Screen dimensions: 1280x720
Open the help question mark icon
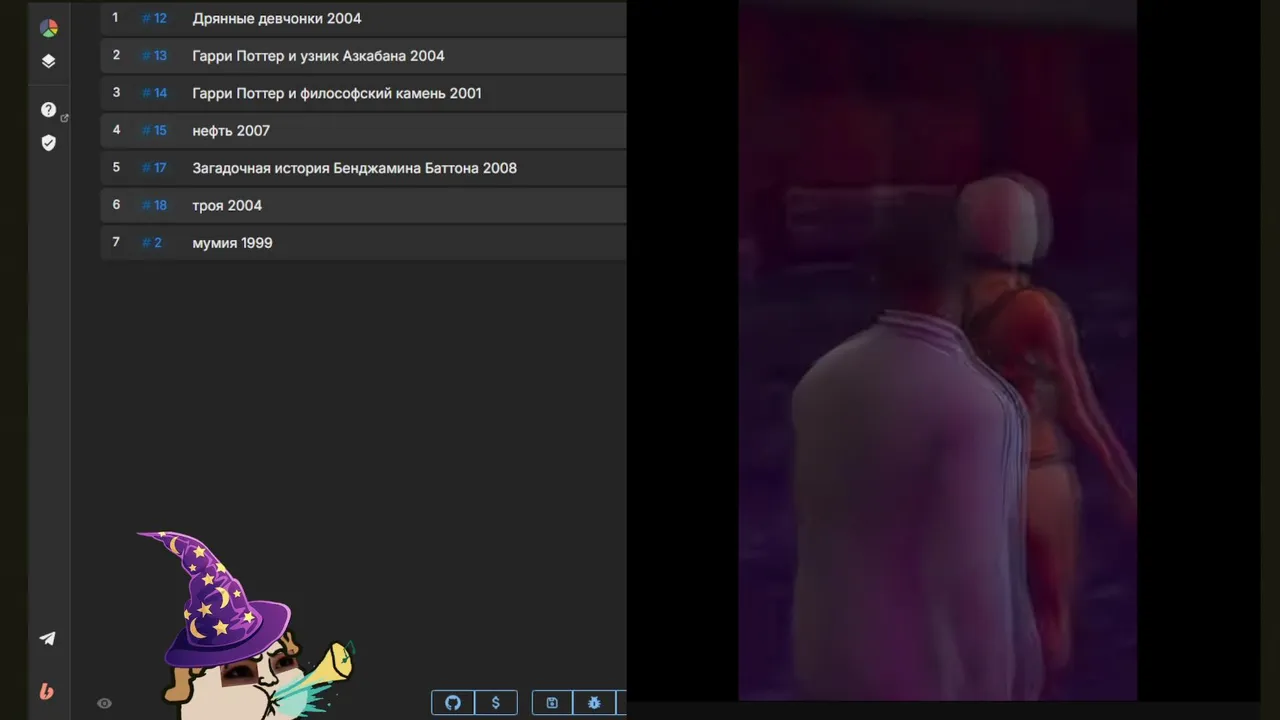[48, 110]
